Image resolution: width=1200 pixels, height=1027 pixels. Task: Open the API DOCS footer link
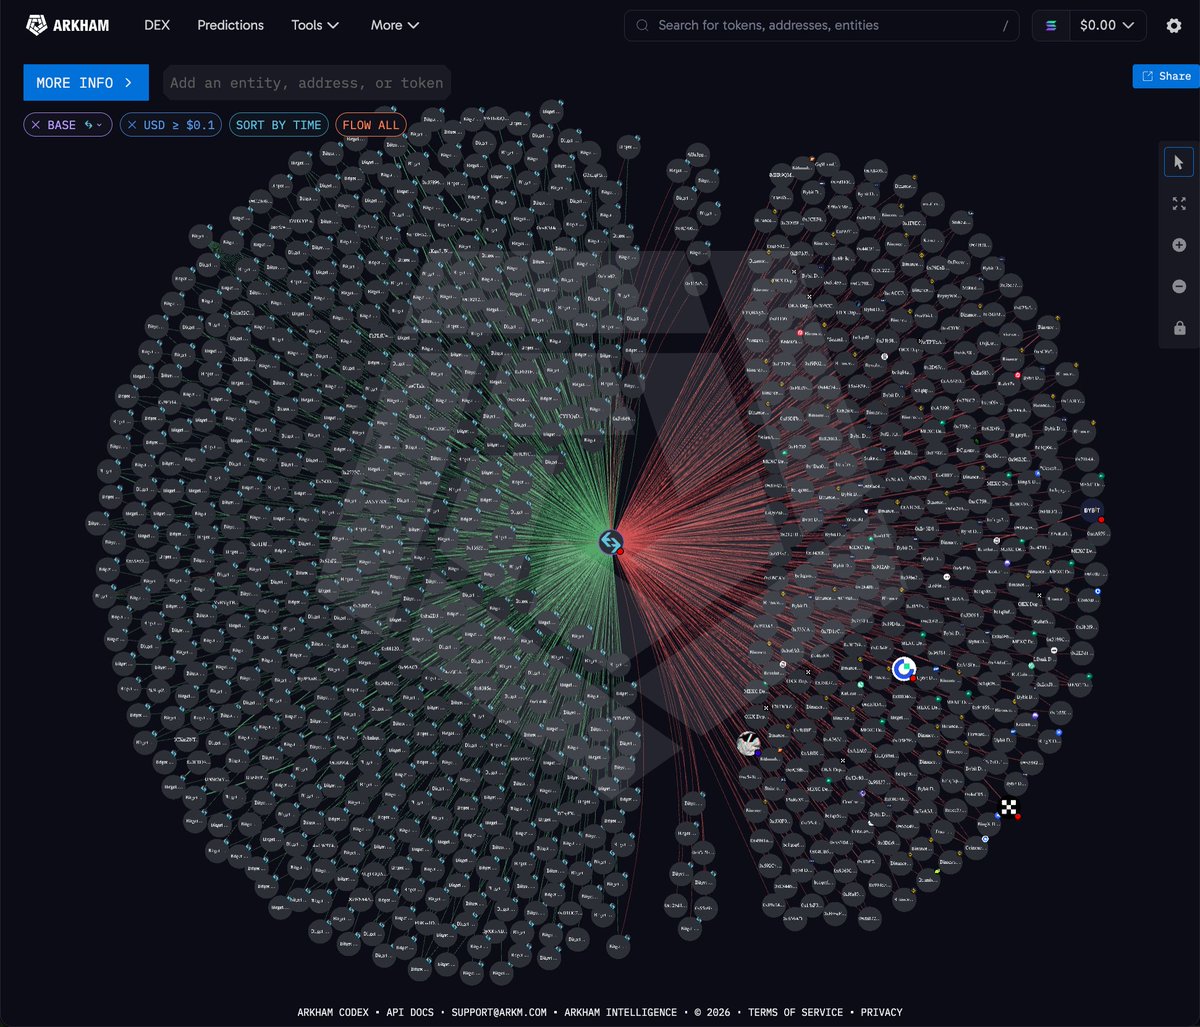coord(410,1012)
